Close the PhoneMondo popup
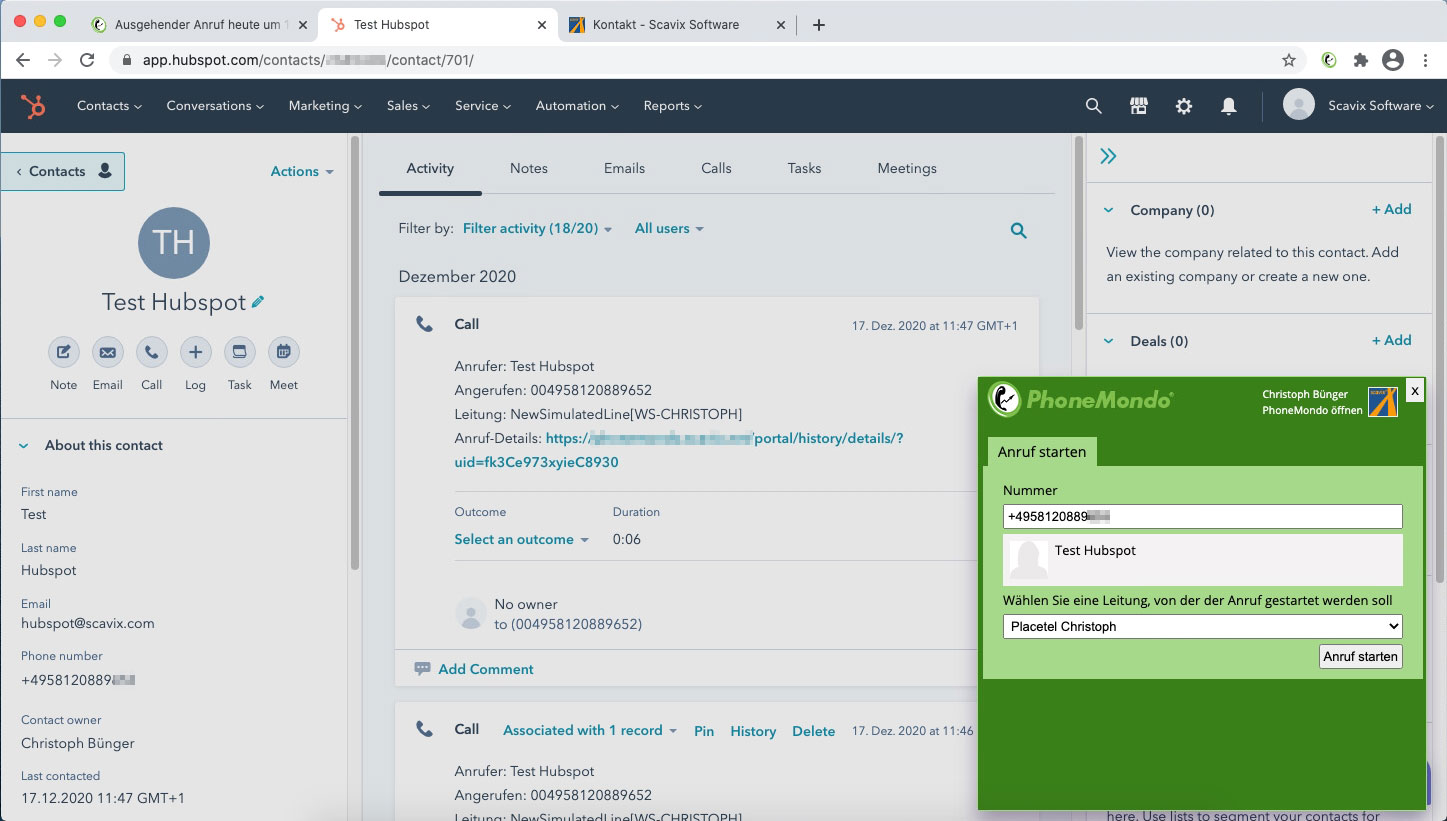This screenshot has width=1447, height=821. (1414, 391)
